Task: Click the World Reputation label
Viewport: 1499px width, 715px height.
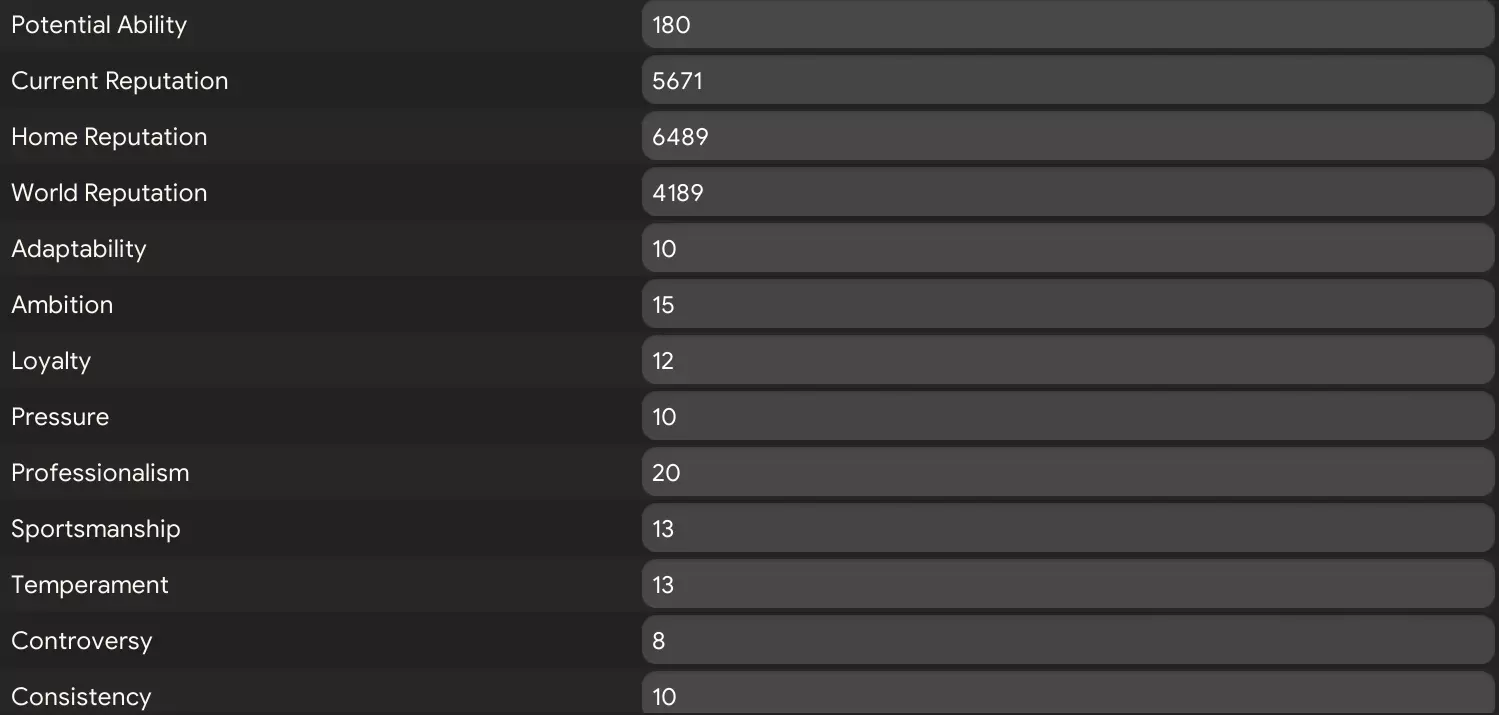Action: click(x=109, y=193)
